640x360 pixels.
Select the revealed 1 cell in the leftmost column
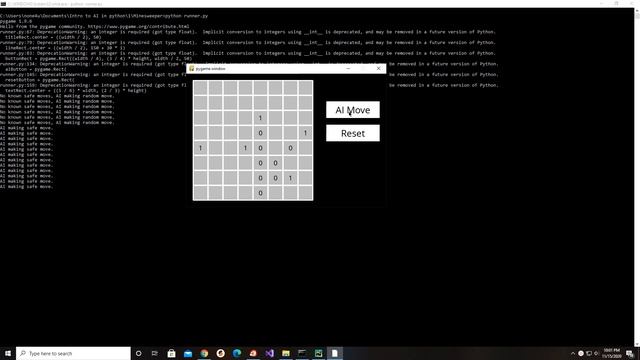pos(200,148)
